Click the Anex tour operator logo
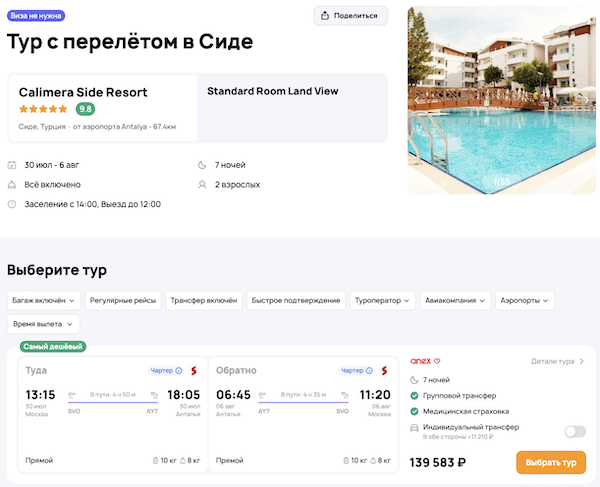The image size is (600, 487). point(421,361)
